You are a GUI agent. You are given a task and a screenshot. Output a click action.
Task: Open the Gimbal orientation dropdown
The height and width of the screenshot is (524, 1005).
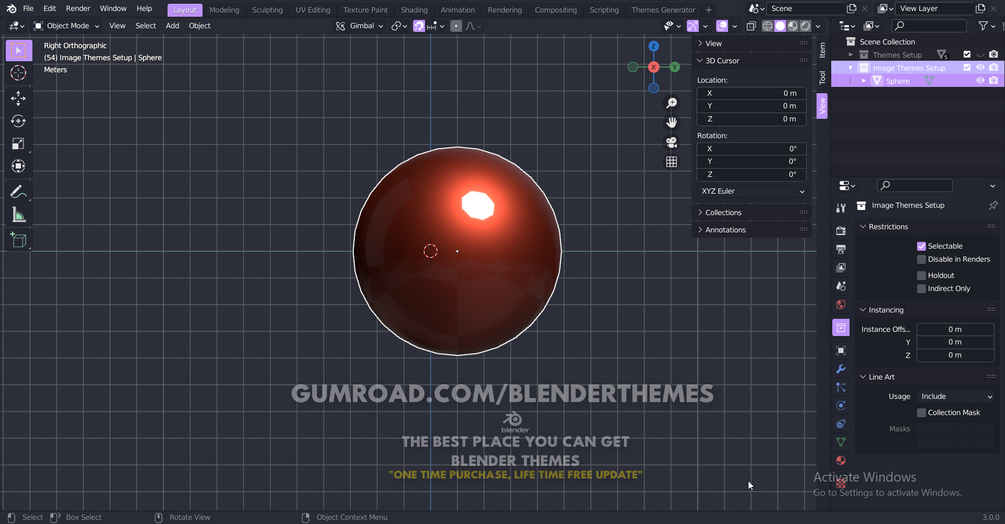(x=360, y=26)
